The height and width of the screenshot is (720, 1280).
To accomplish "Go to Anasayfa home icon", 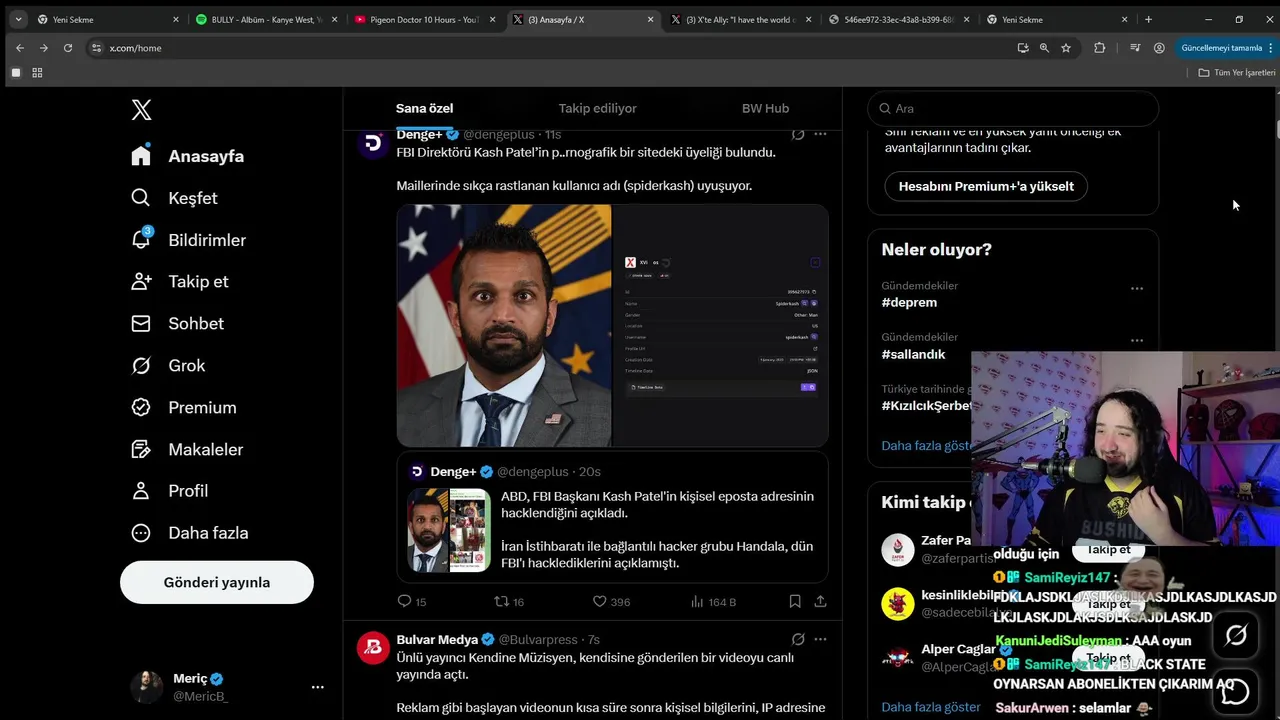I will coord(141,156).
